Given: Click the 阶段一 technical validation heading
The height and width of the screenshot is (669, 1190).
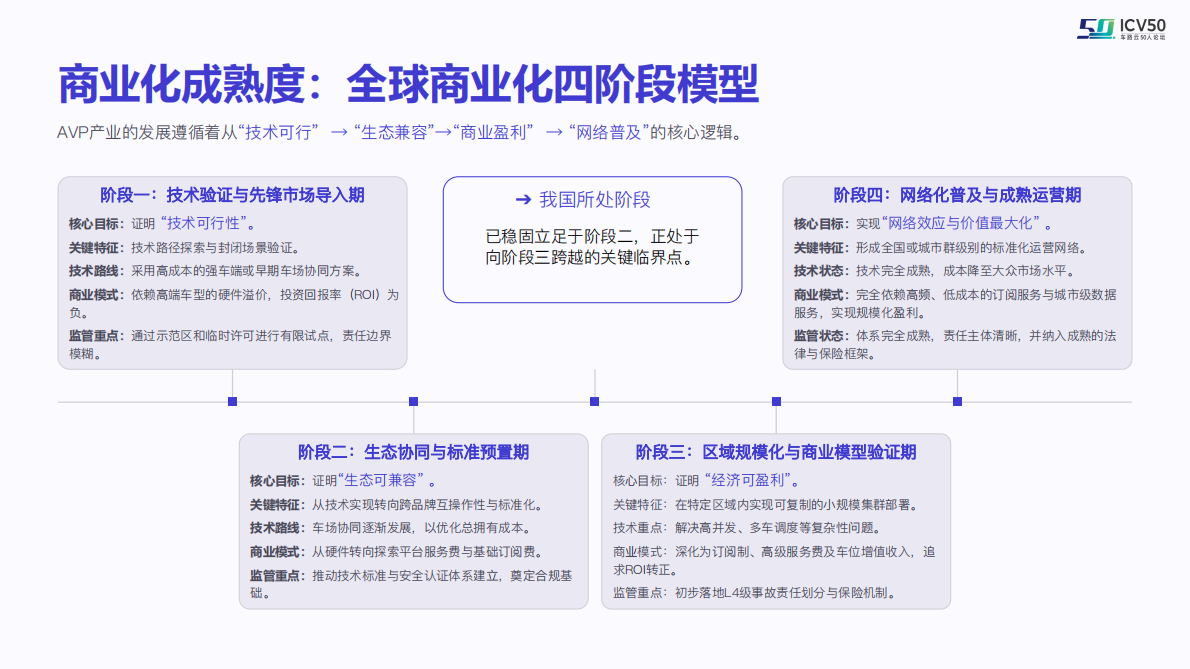Looking at the screenshot, I should click(234, 194).
